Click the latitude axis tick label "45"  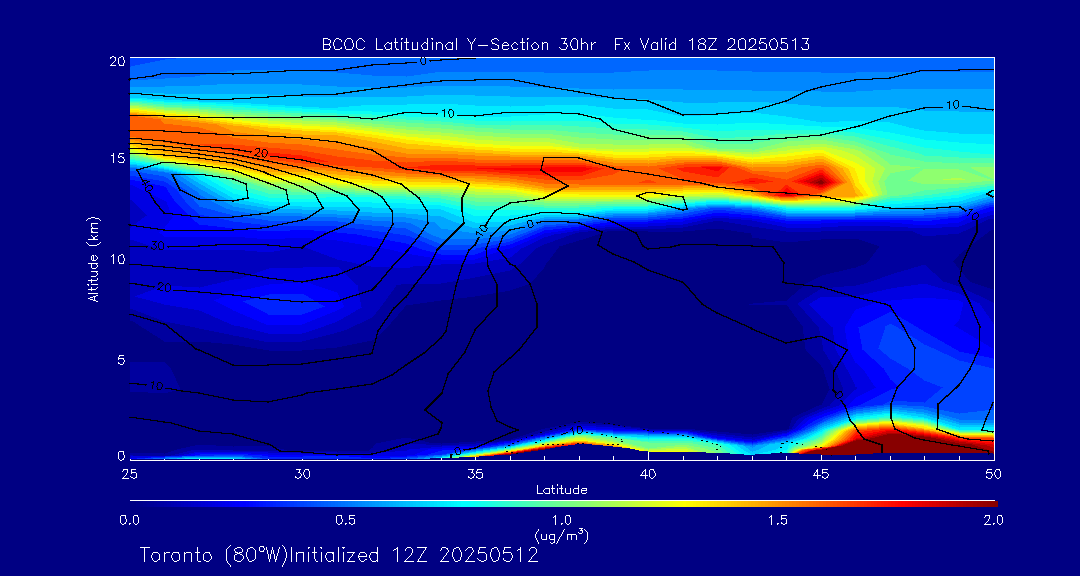pyautogui.click(x=820, y=474)
